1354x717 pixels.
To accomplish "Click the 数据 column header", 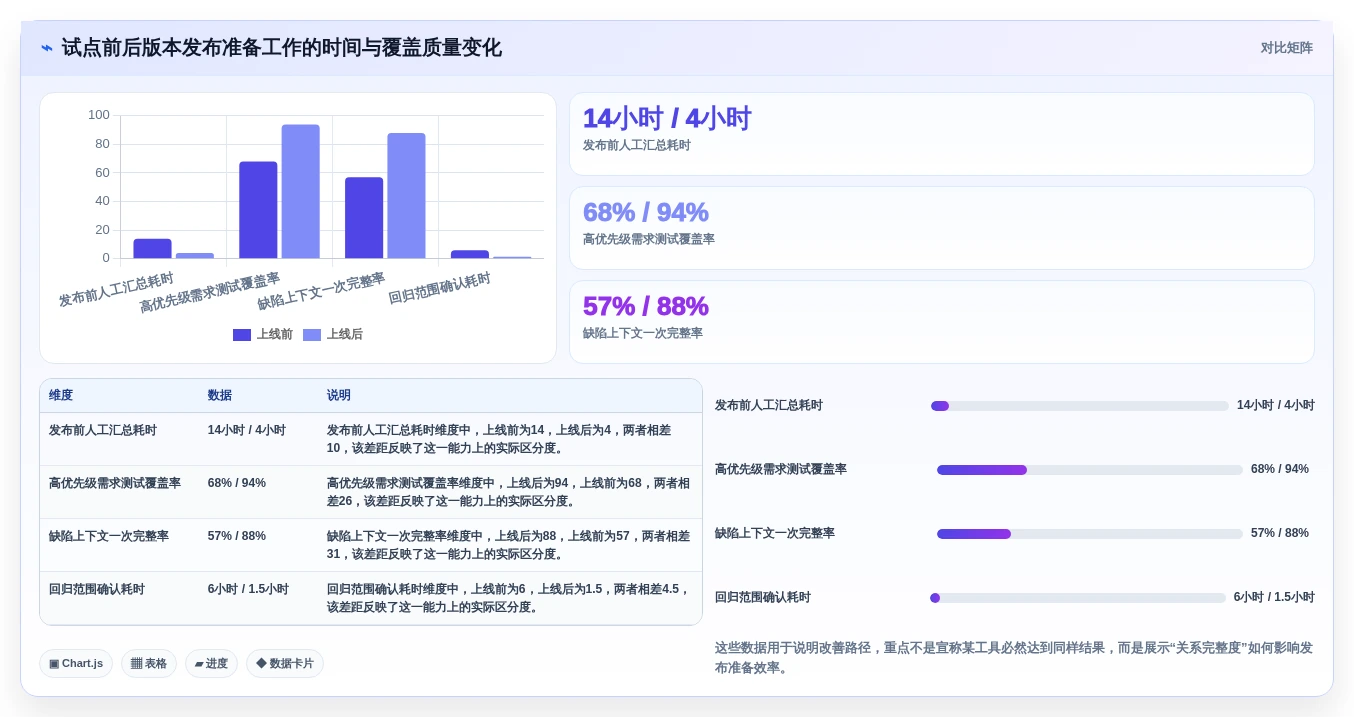I will tap(220, 396).
